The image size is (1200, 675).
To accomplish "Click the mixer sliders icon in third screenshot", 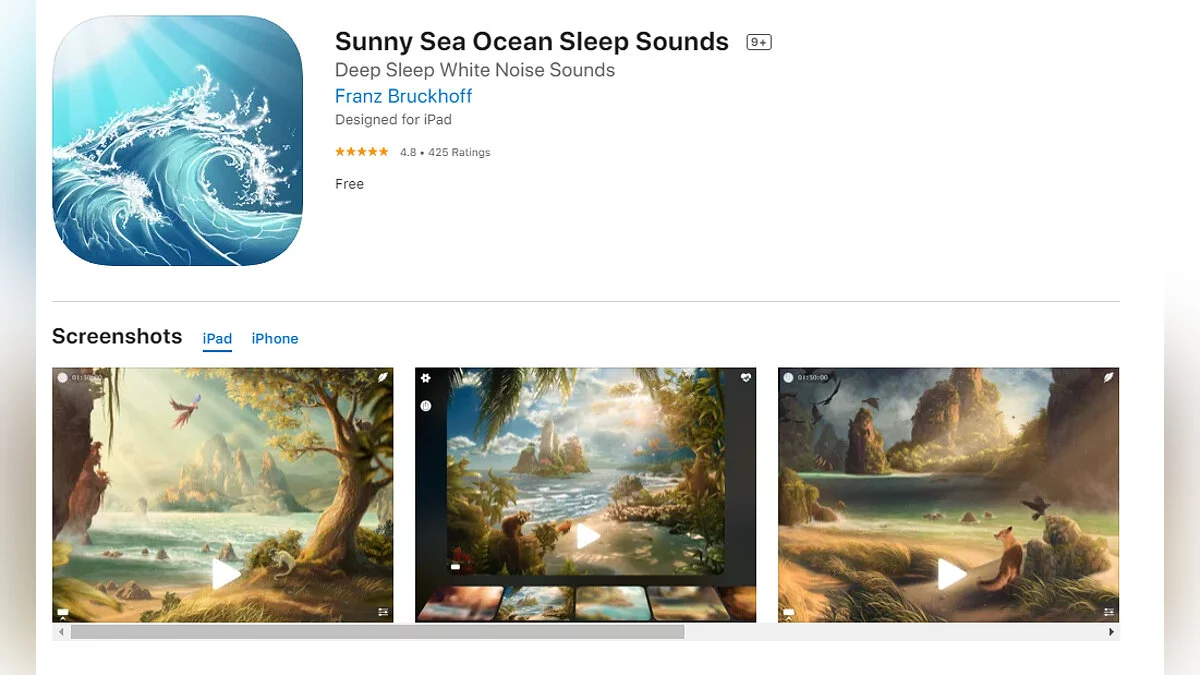I will pos(1108,612).
